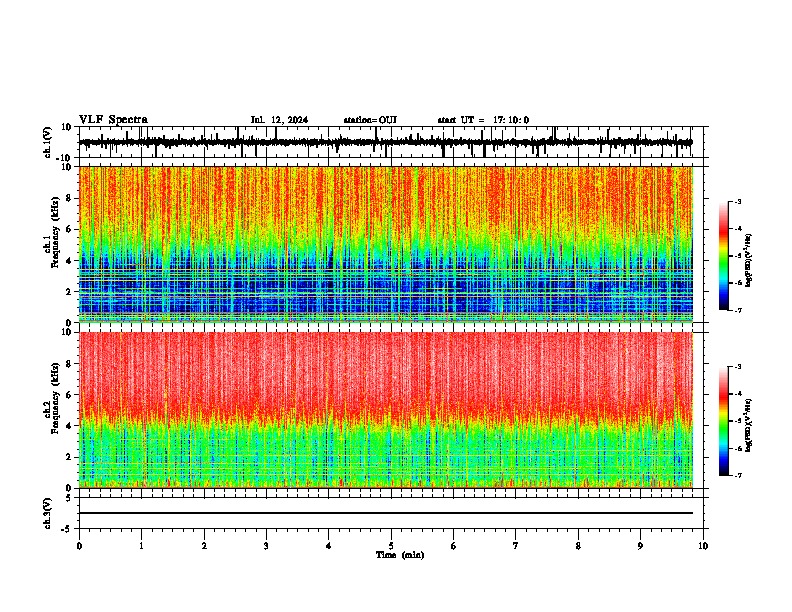Click the '6' kHz tick of ch.2 spectrogram
Viewport: 792px width, 612px height.
tap(69, 395)
